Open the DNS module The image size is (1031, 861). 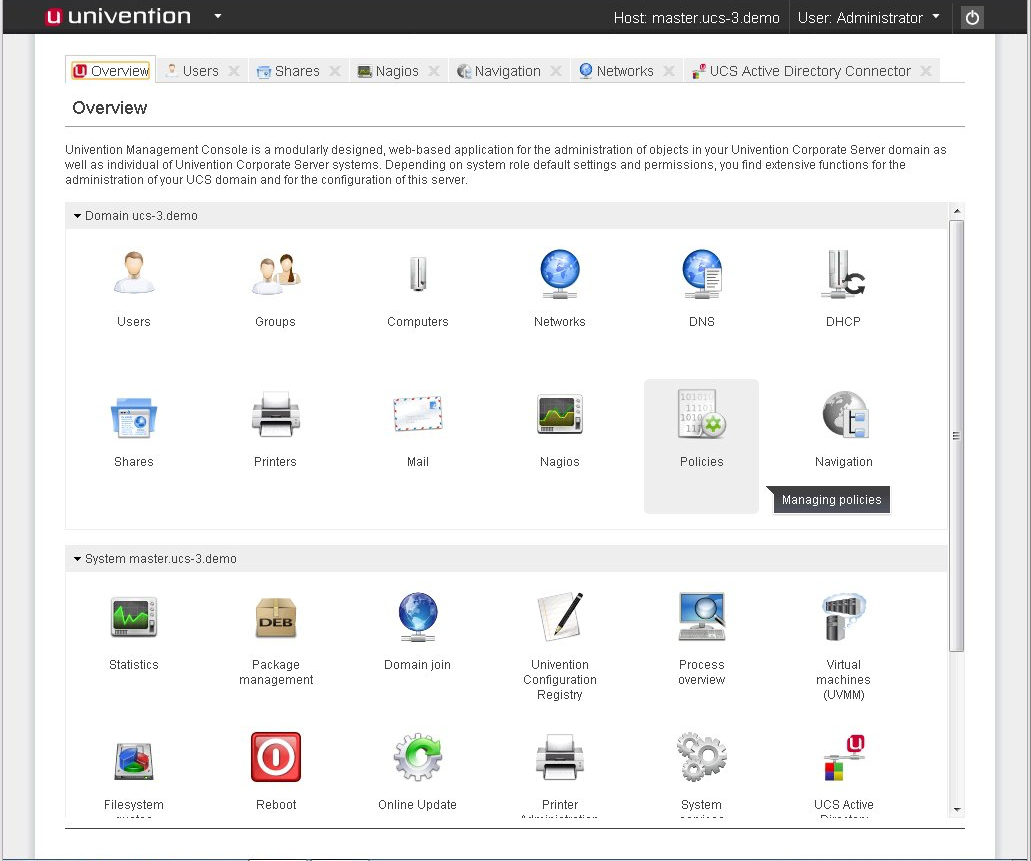pos(702,273)
